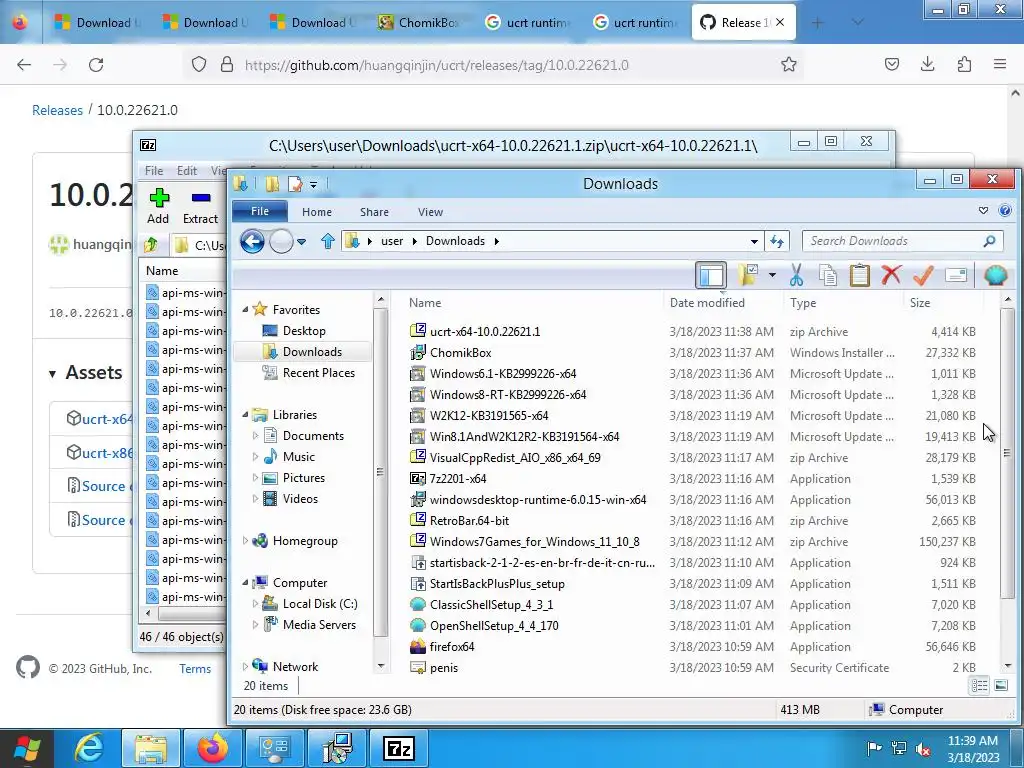
Task: Switch to the ChomikBox browser tab
Action: click(x=418, y=23)
